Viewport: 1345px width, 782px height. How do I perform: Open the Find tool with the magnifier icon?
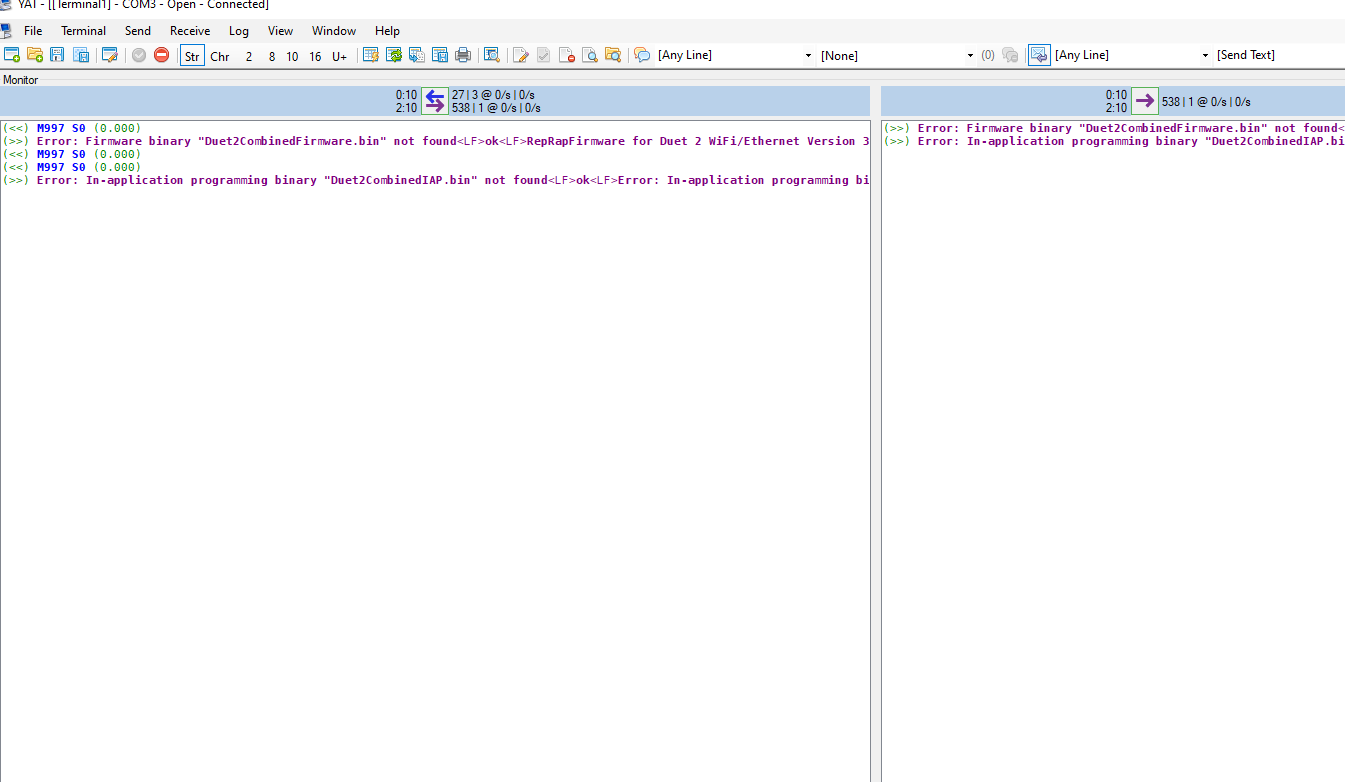(x=491, y=55)
